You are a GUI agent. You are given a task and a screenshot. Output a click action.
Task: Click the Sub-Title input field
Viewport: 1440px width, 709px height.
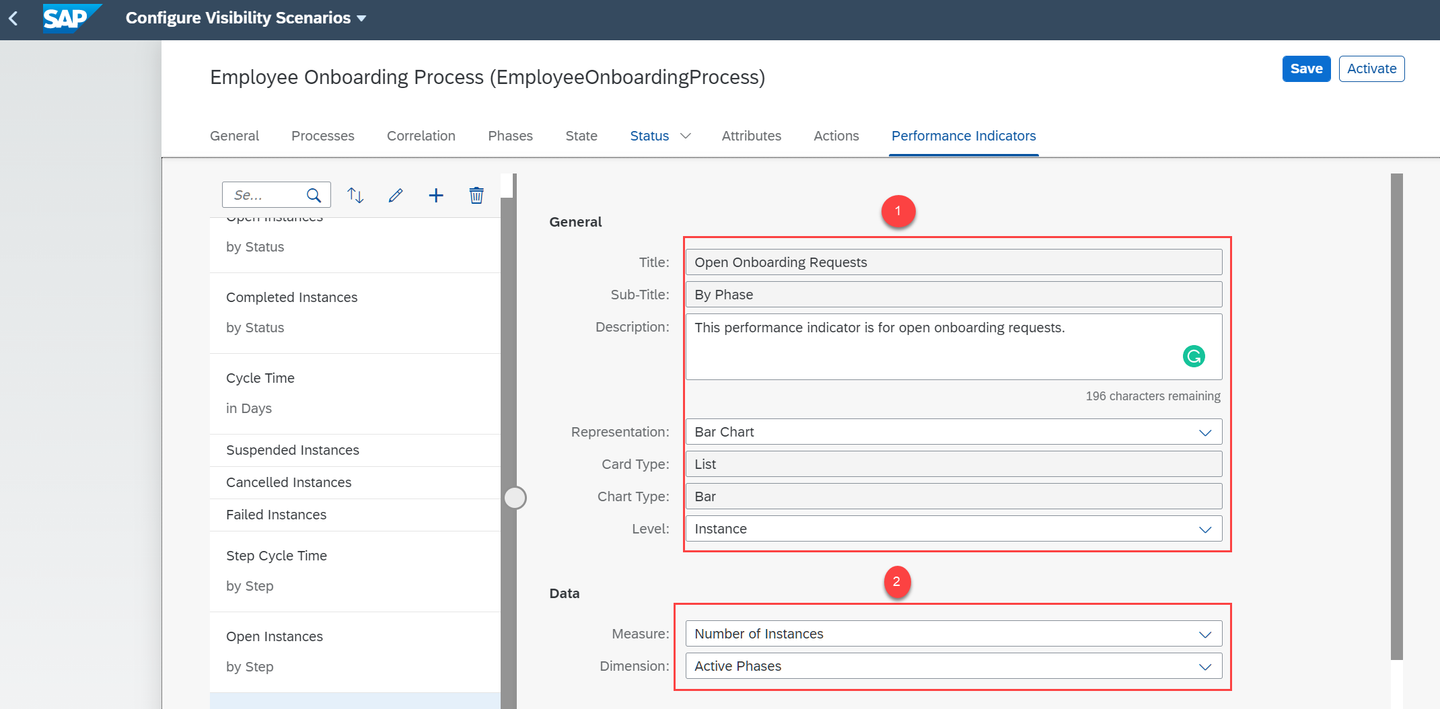coord(954,294)
